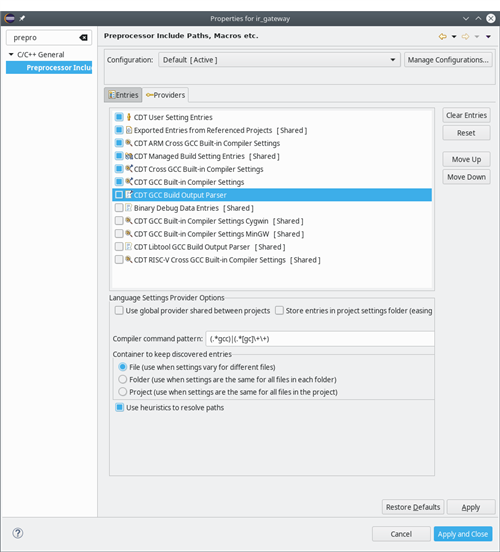Collapse the C/C++ General tree node
Viewport: 500px width, 552px height.
pos(11,55)
